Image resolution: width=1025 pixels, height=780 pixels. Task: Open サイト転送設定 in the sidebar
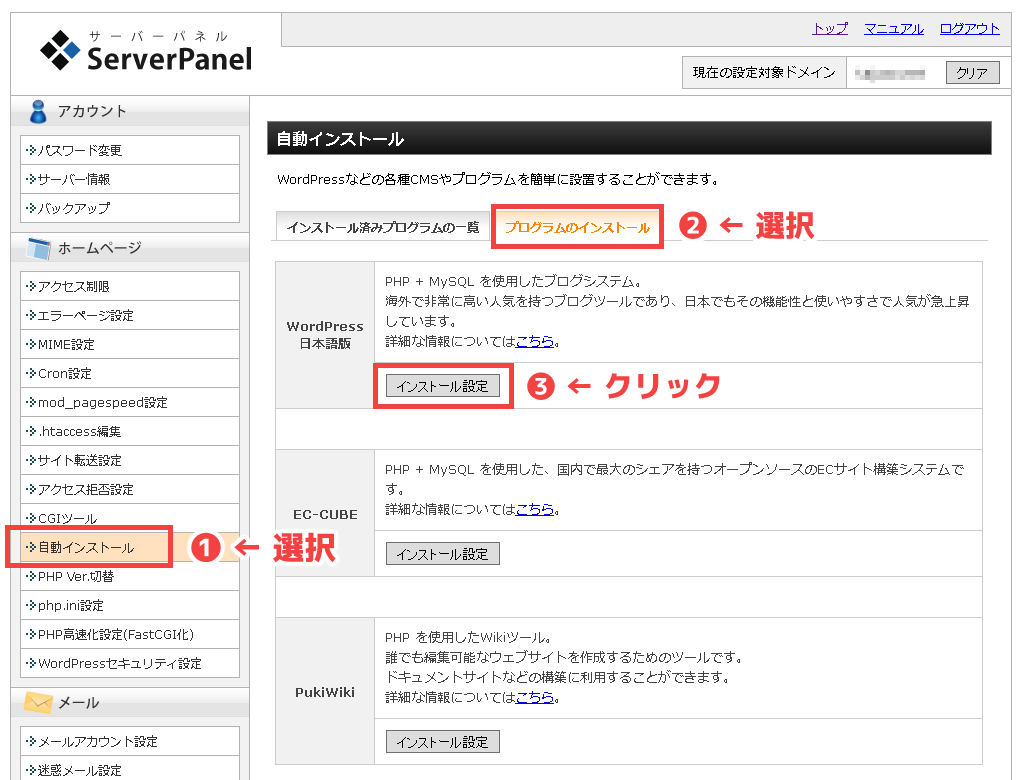pos(130,460)
